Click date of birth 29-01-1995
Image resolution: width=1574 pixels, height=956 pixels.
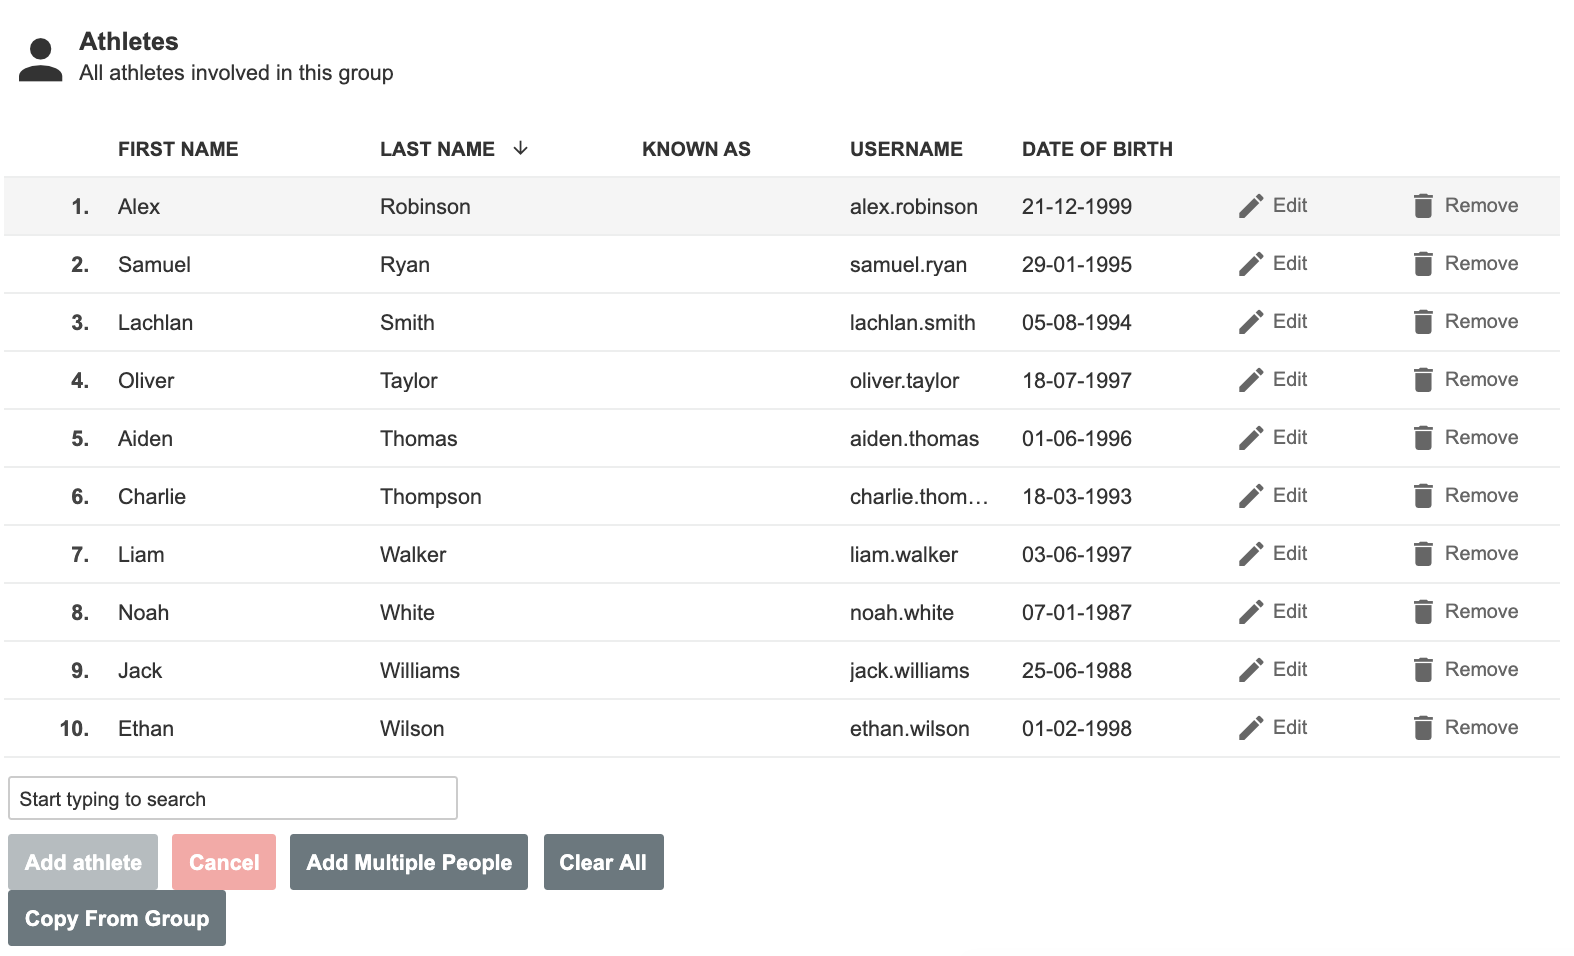(x=1077, y=265)
